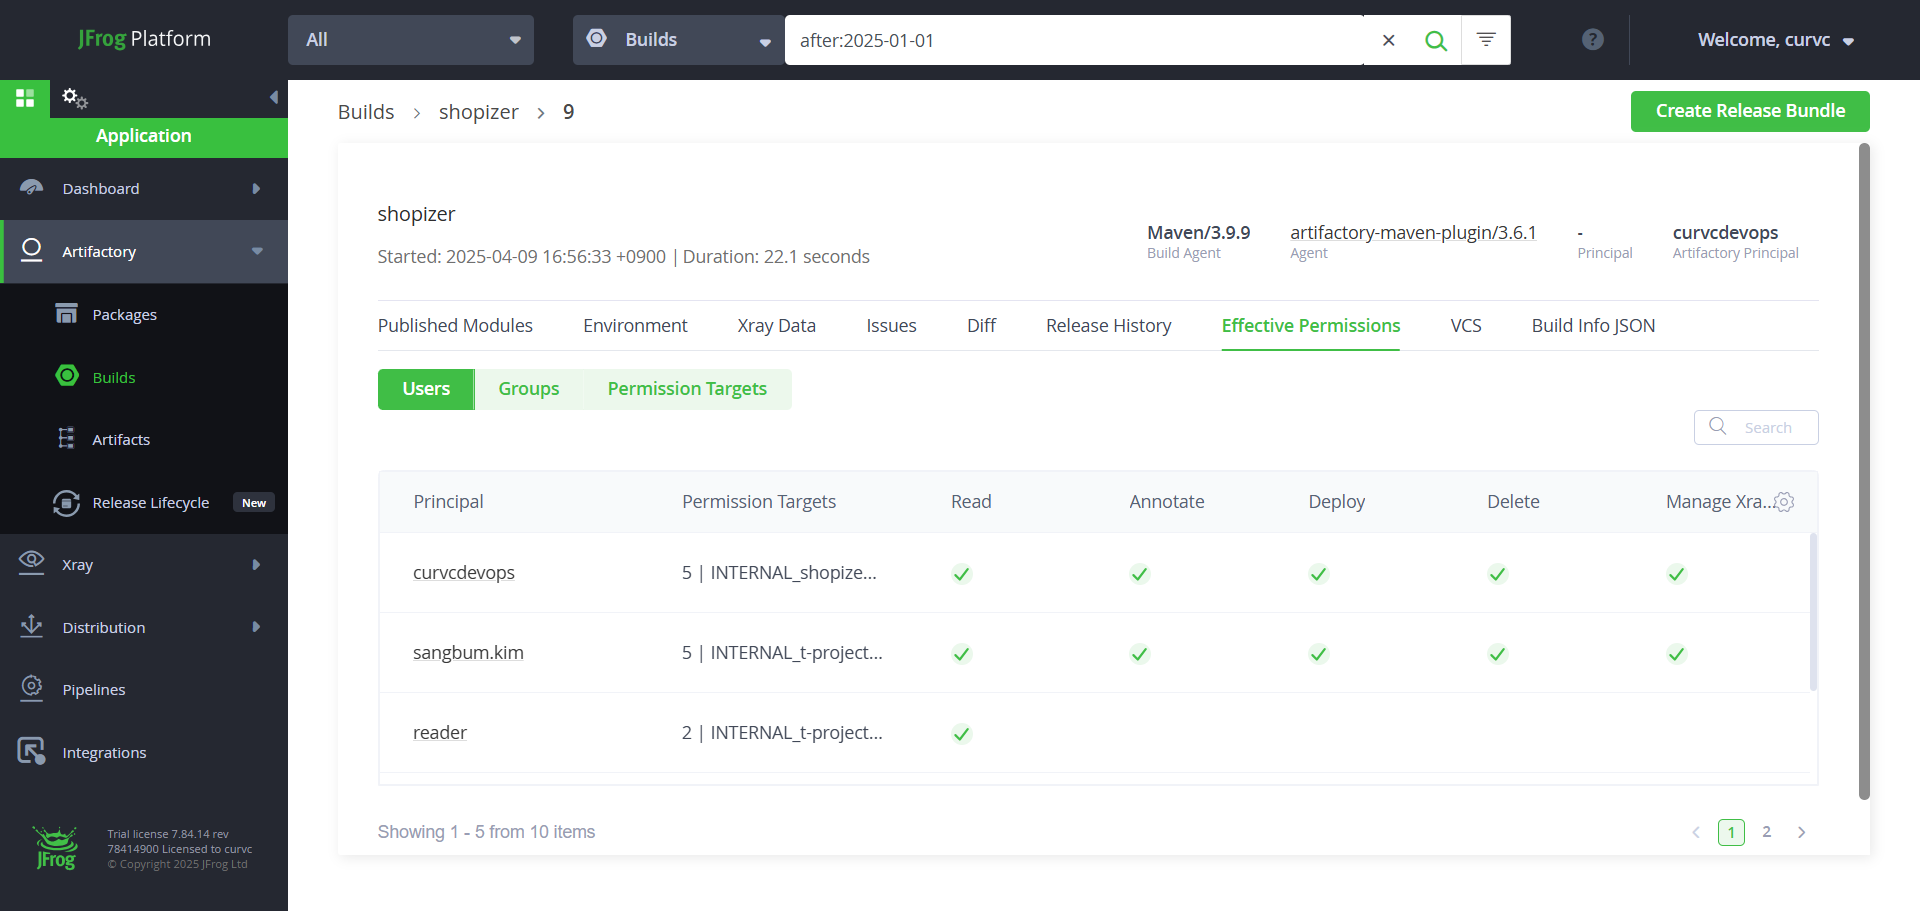Screen dimensions: 1920x911
Task: Go to shopizer in the breadcrumb
Action: [478, 112]
